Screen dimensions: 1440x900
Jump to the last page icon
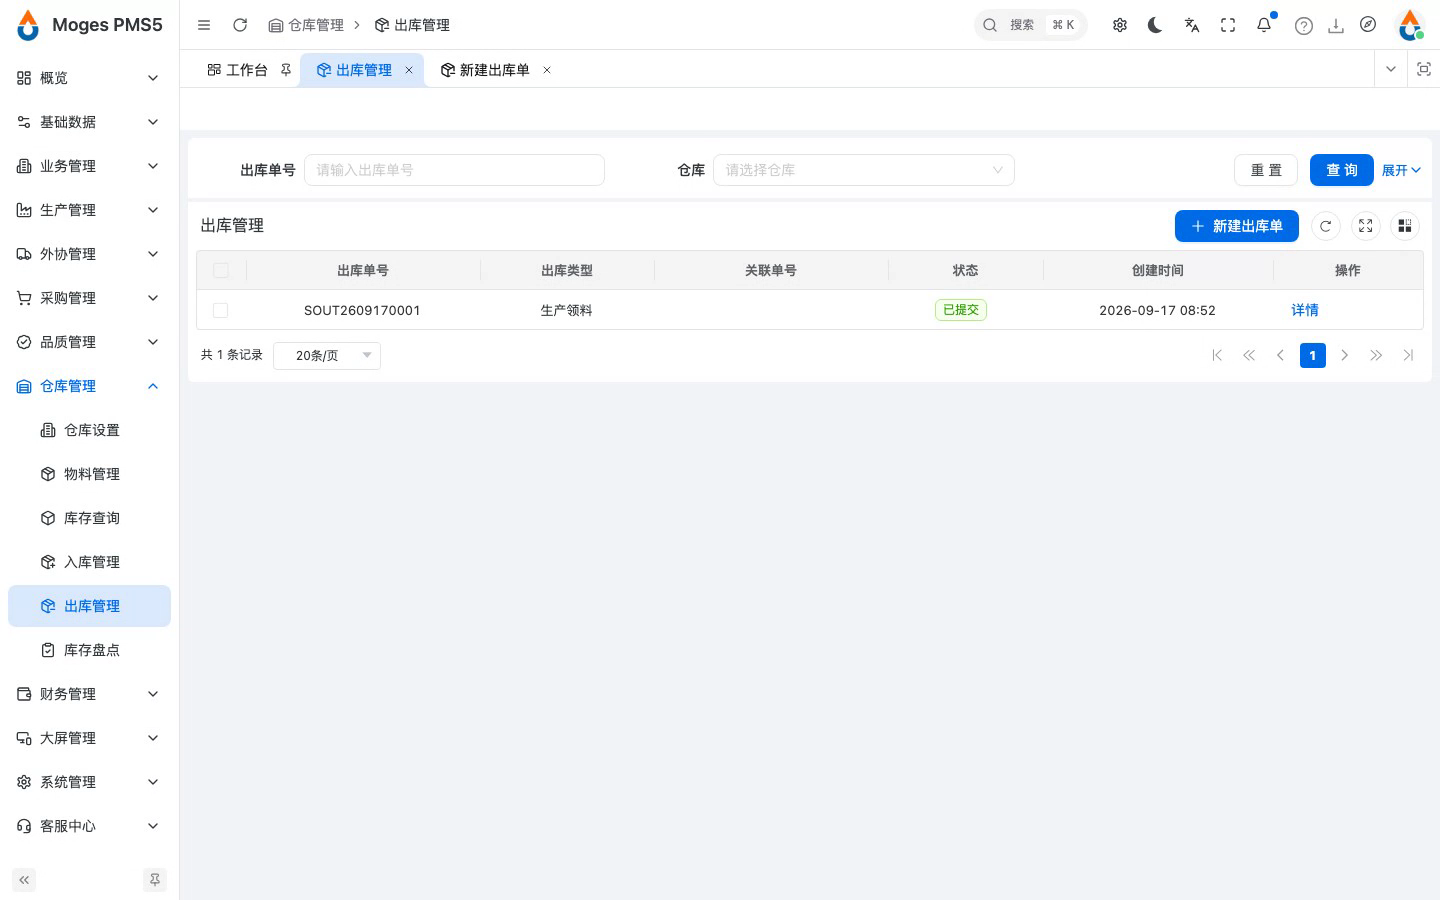[x=1408, y=355]
